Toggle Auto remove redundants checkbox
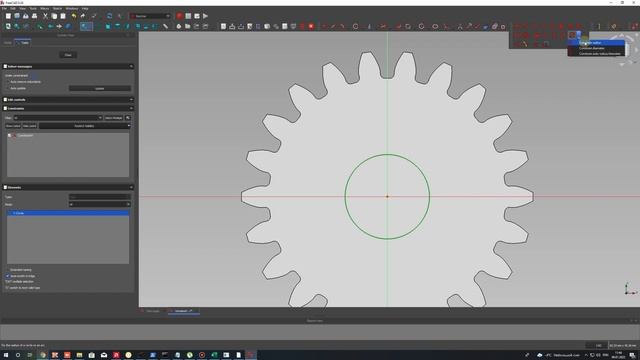The width and height of the screenshot is (640, 360). [7, 82]
